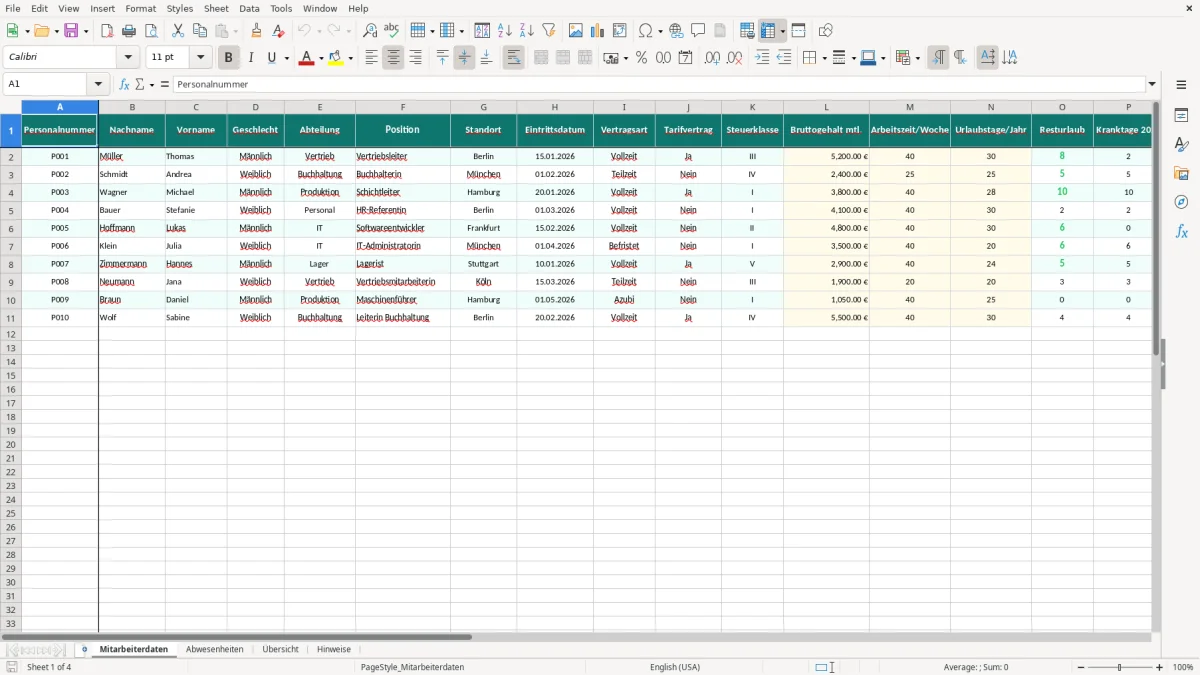The height and width of the screenshot is (675, 1200).
Task: Open the Sheet menu
Action: (x=216, y=8)
